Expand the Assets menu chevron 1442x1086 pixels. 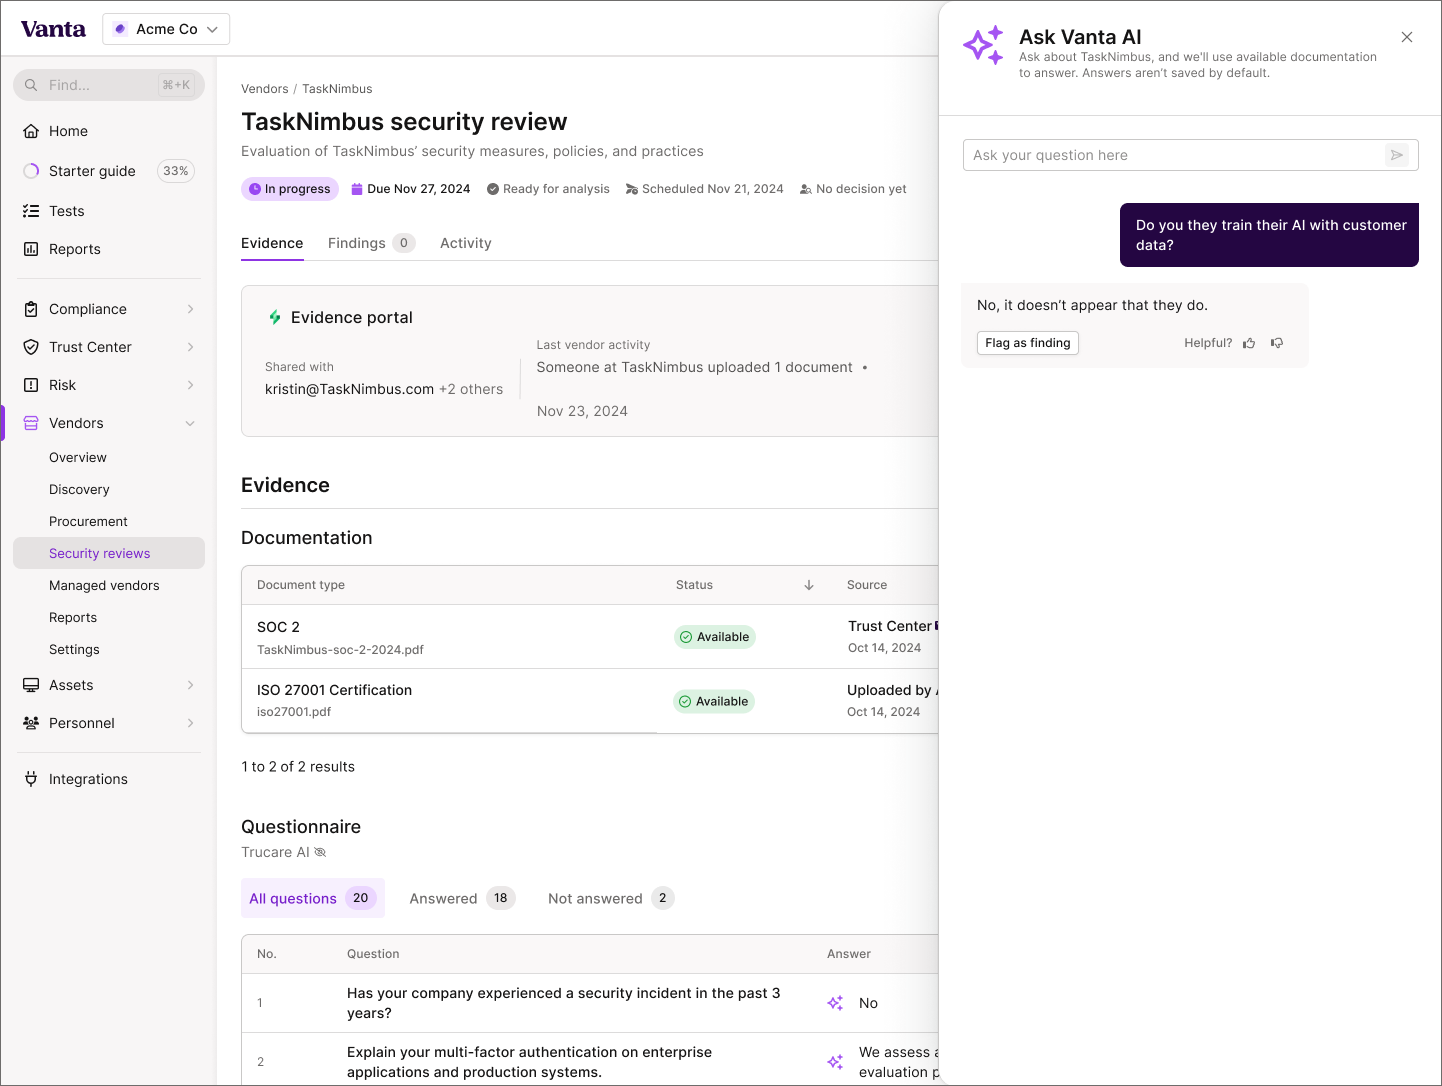pos(190,685)
